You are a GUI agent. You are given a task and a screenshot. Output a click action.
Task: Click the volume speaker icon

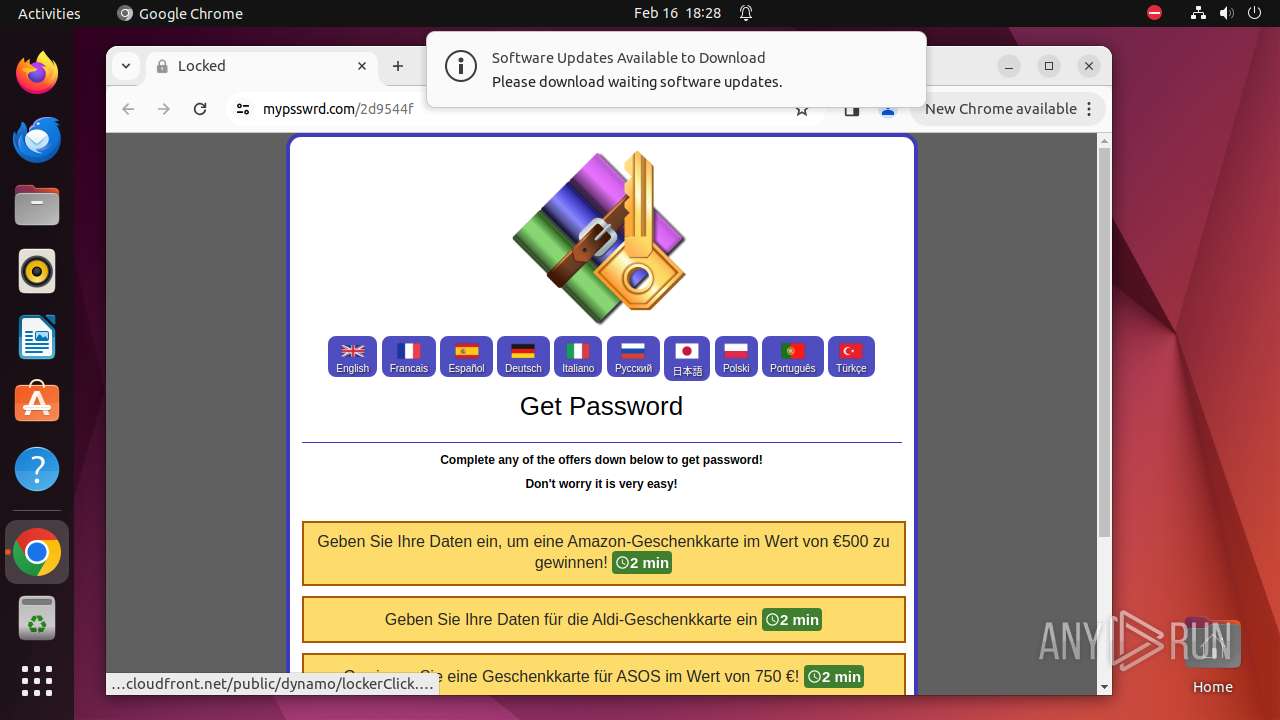(x=1226, y=13)
